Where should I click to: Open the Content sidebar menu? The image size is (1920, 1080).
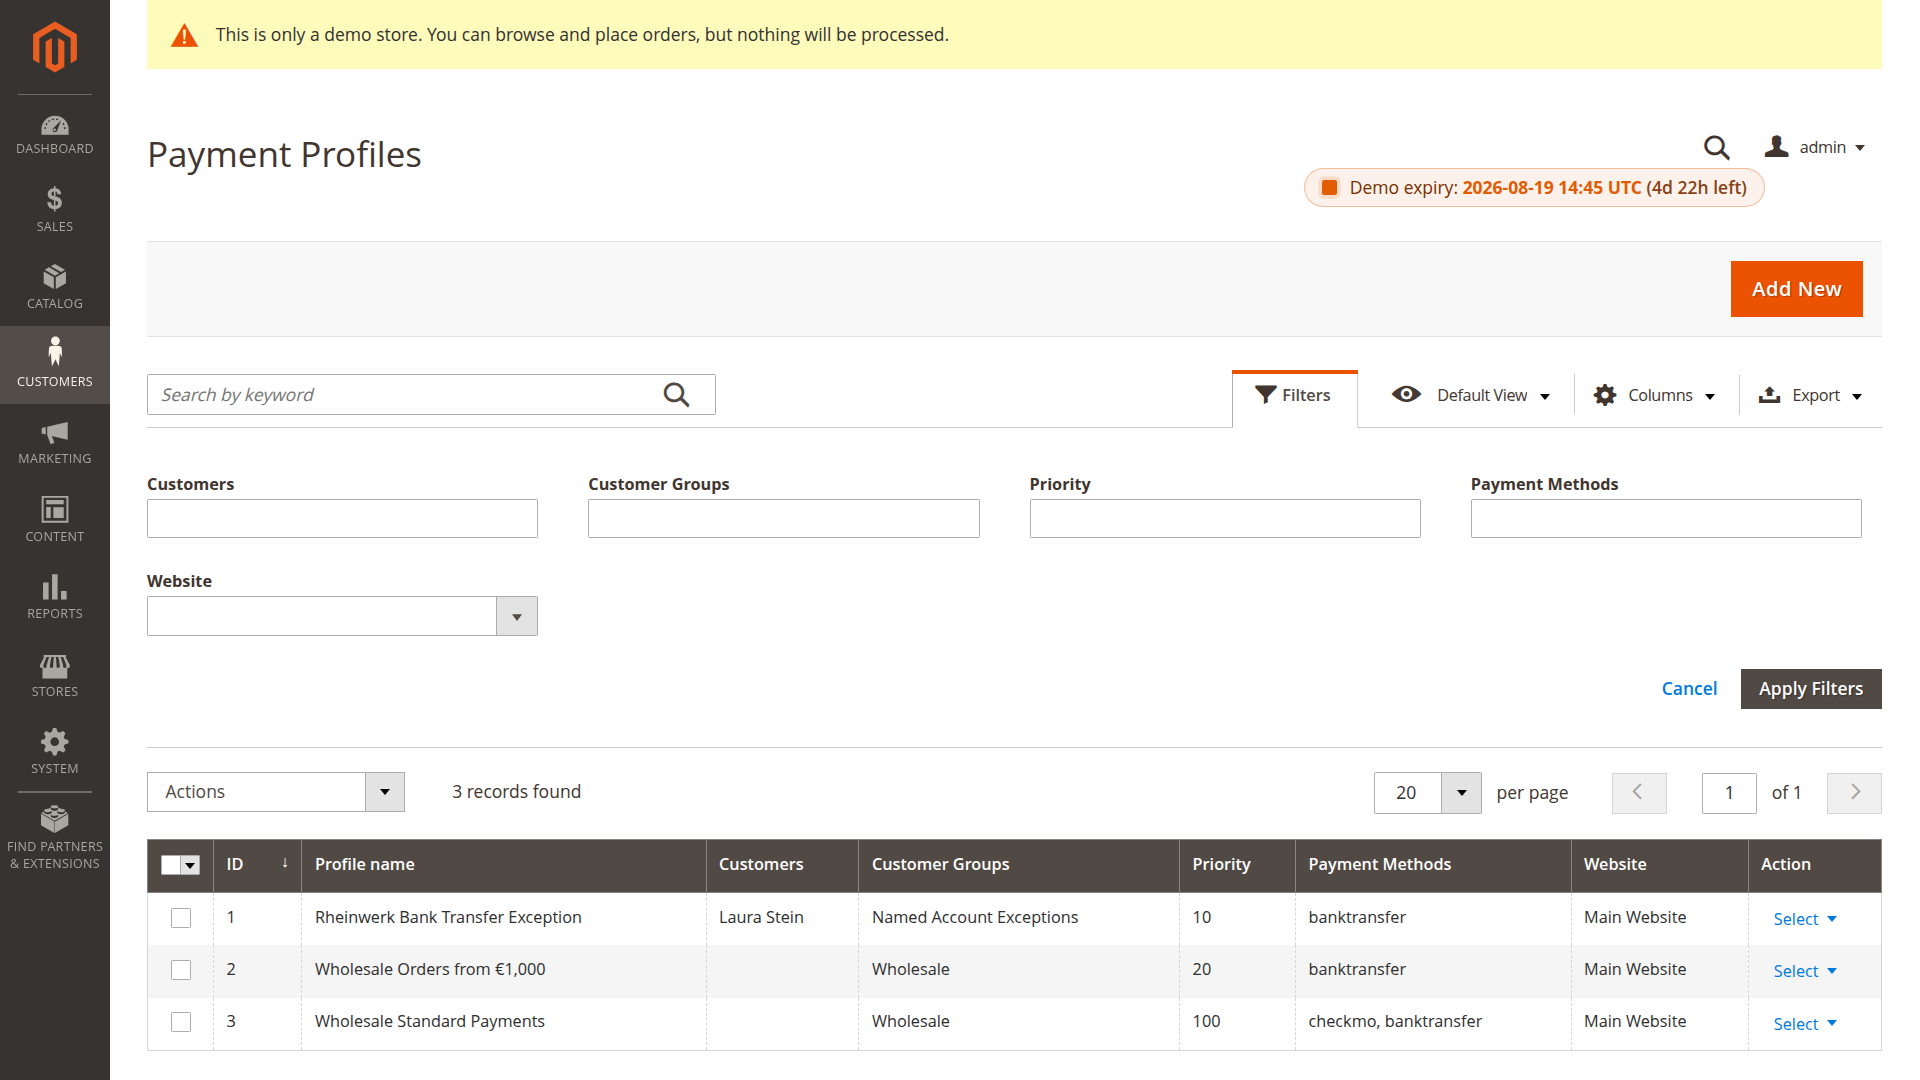pos(55,520)
